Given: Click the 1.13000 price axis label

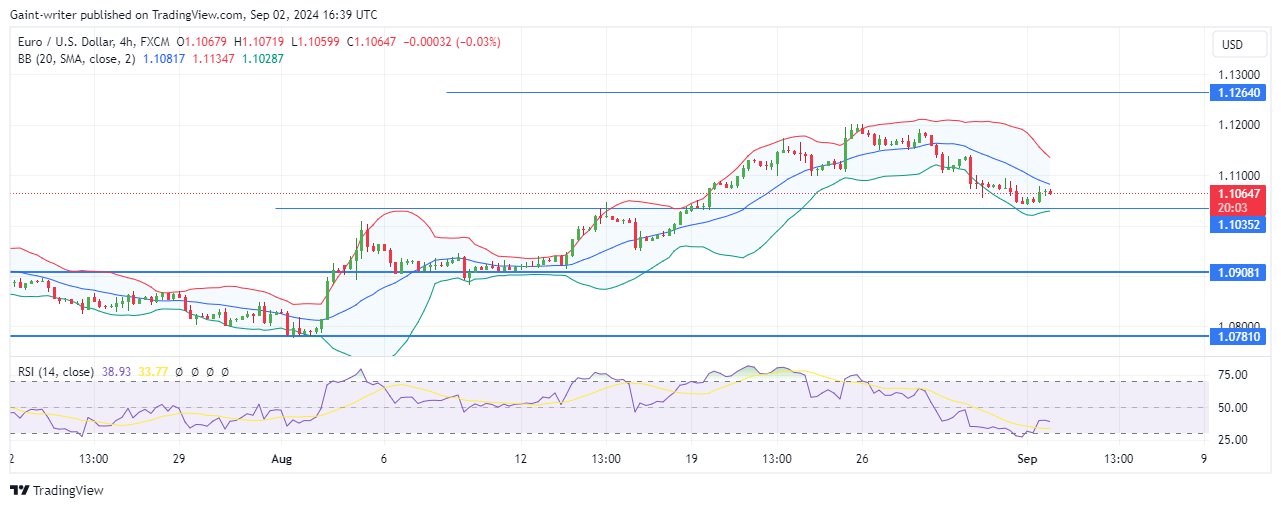Looking at the screenshot, I should click(1238, 75).
